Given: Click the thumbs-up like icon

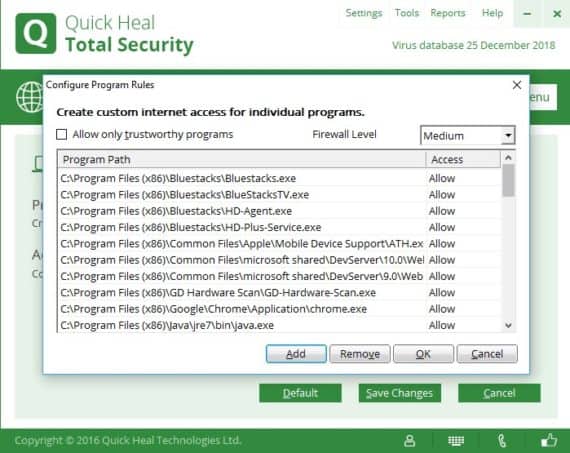Looking at the screenshot, I should coord(549,440).
